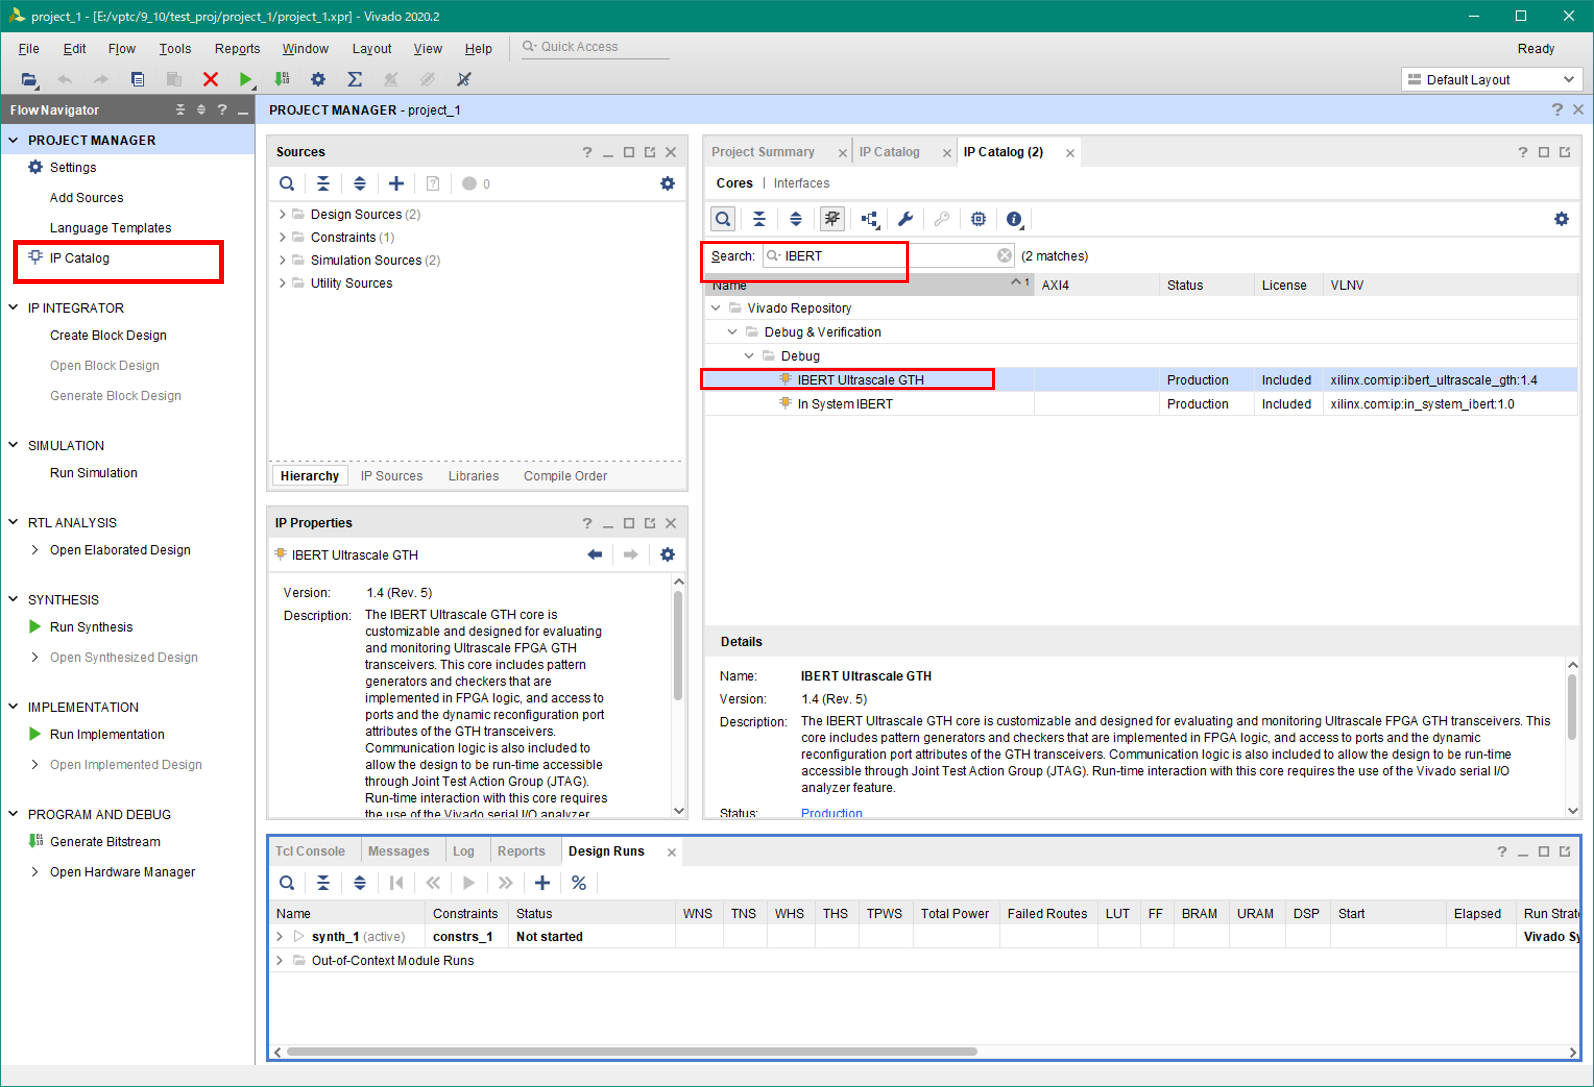Open the Settings gear in main toolbar
Image resolution: width=1594 pixels, height=1087 pixels.
[318, 79]
